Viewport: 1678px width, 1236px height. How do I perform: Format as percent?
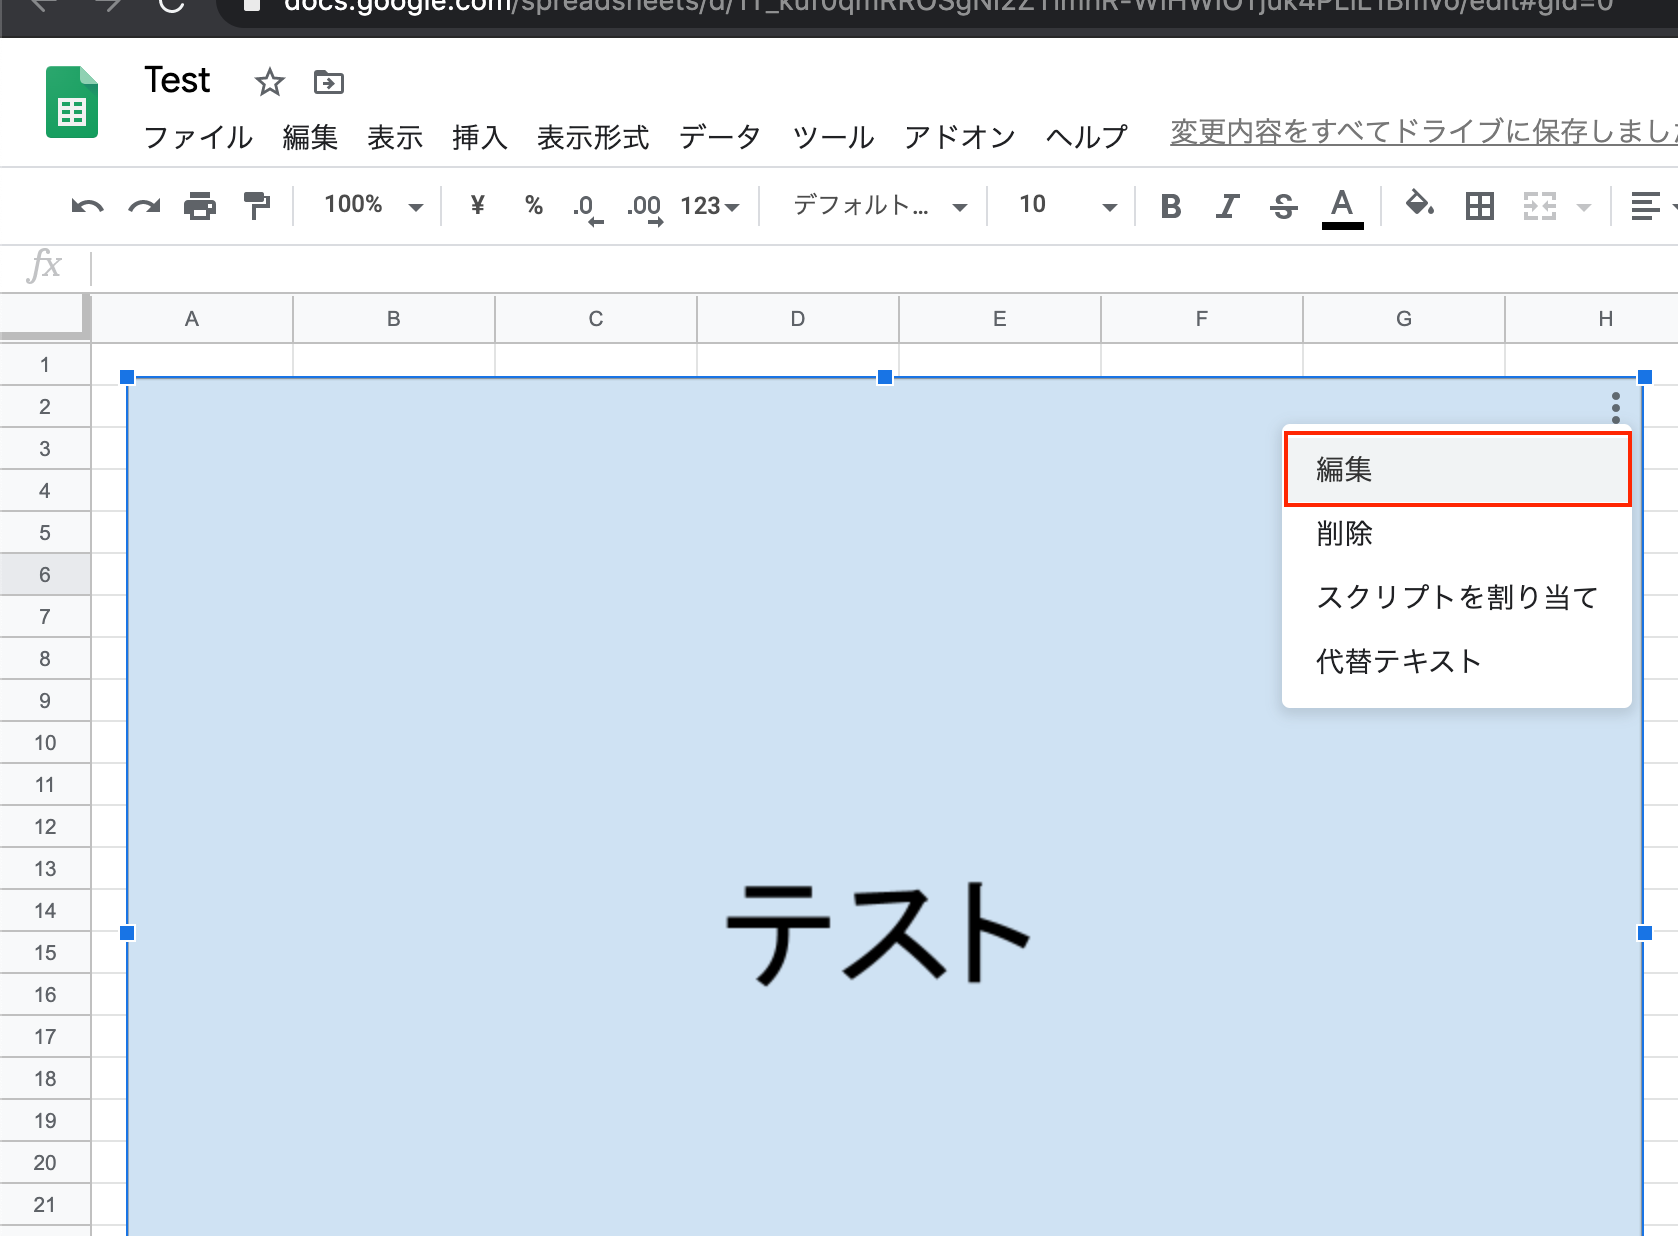tap(534, 205)
